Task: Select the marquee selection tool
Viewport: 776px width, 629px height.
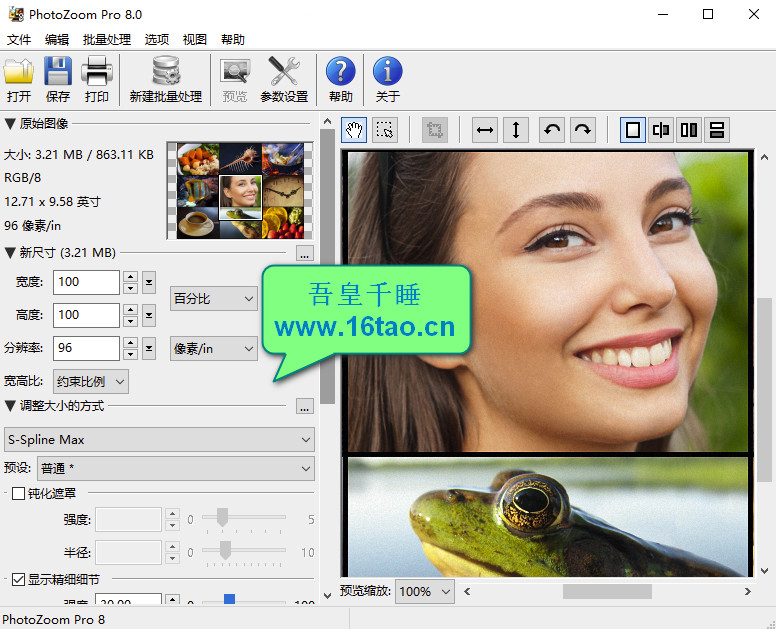Action: click(x=385, y=130)
